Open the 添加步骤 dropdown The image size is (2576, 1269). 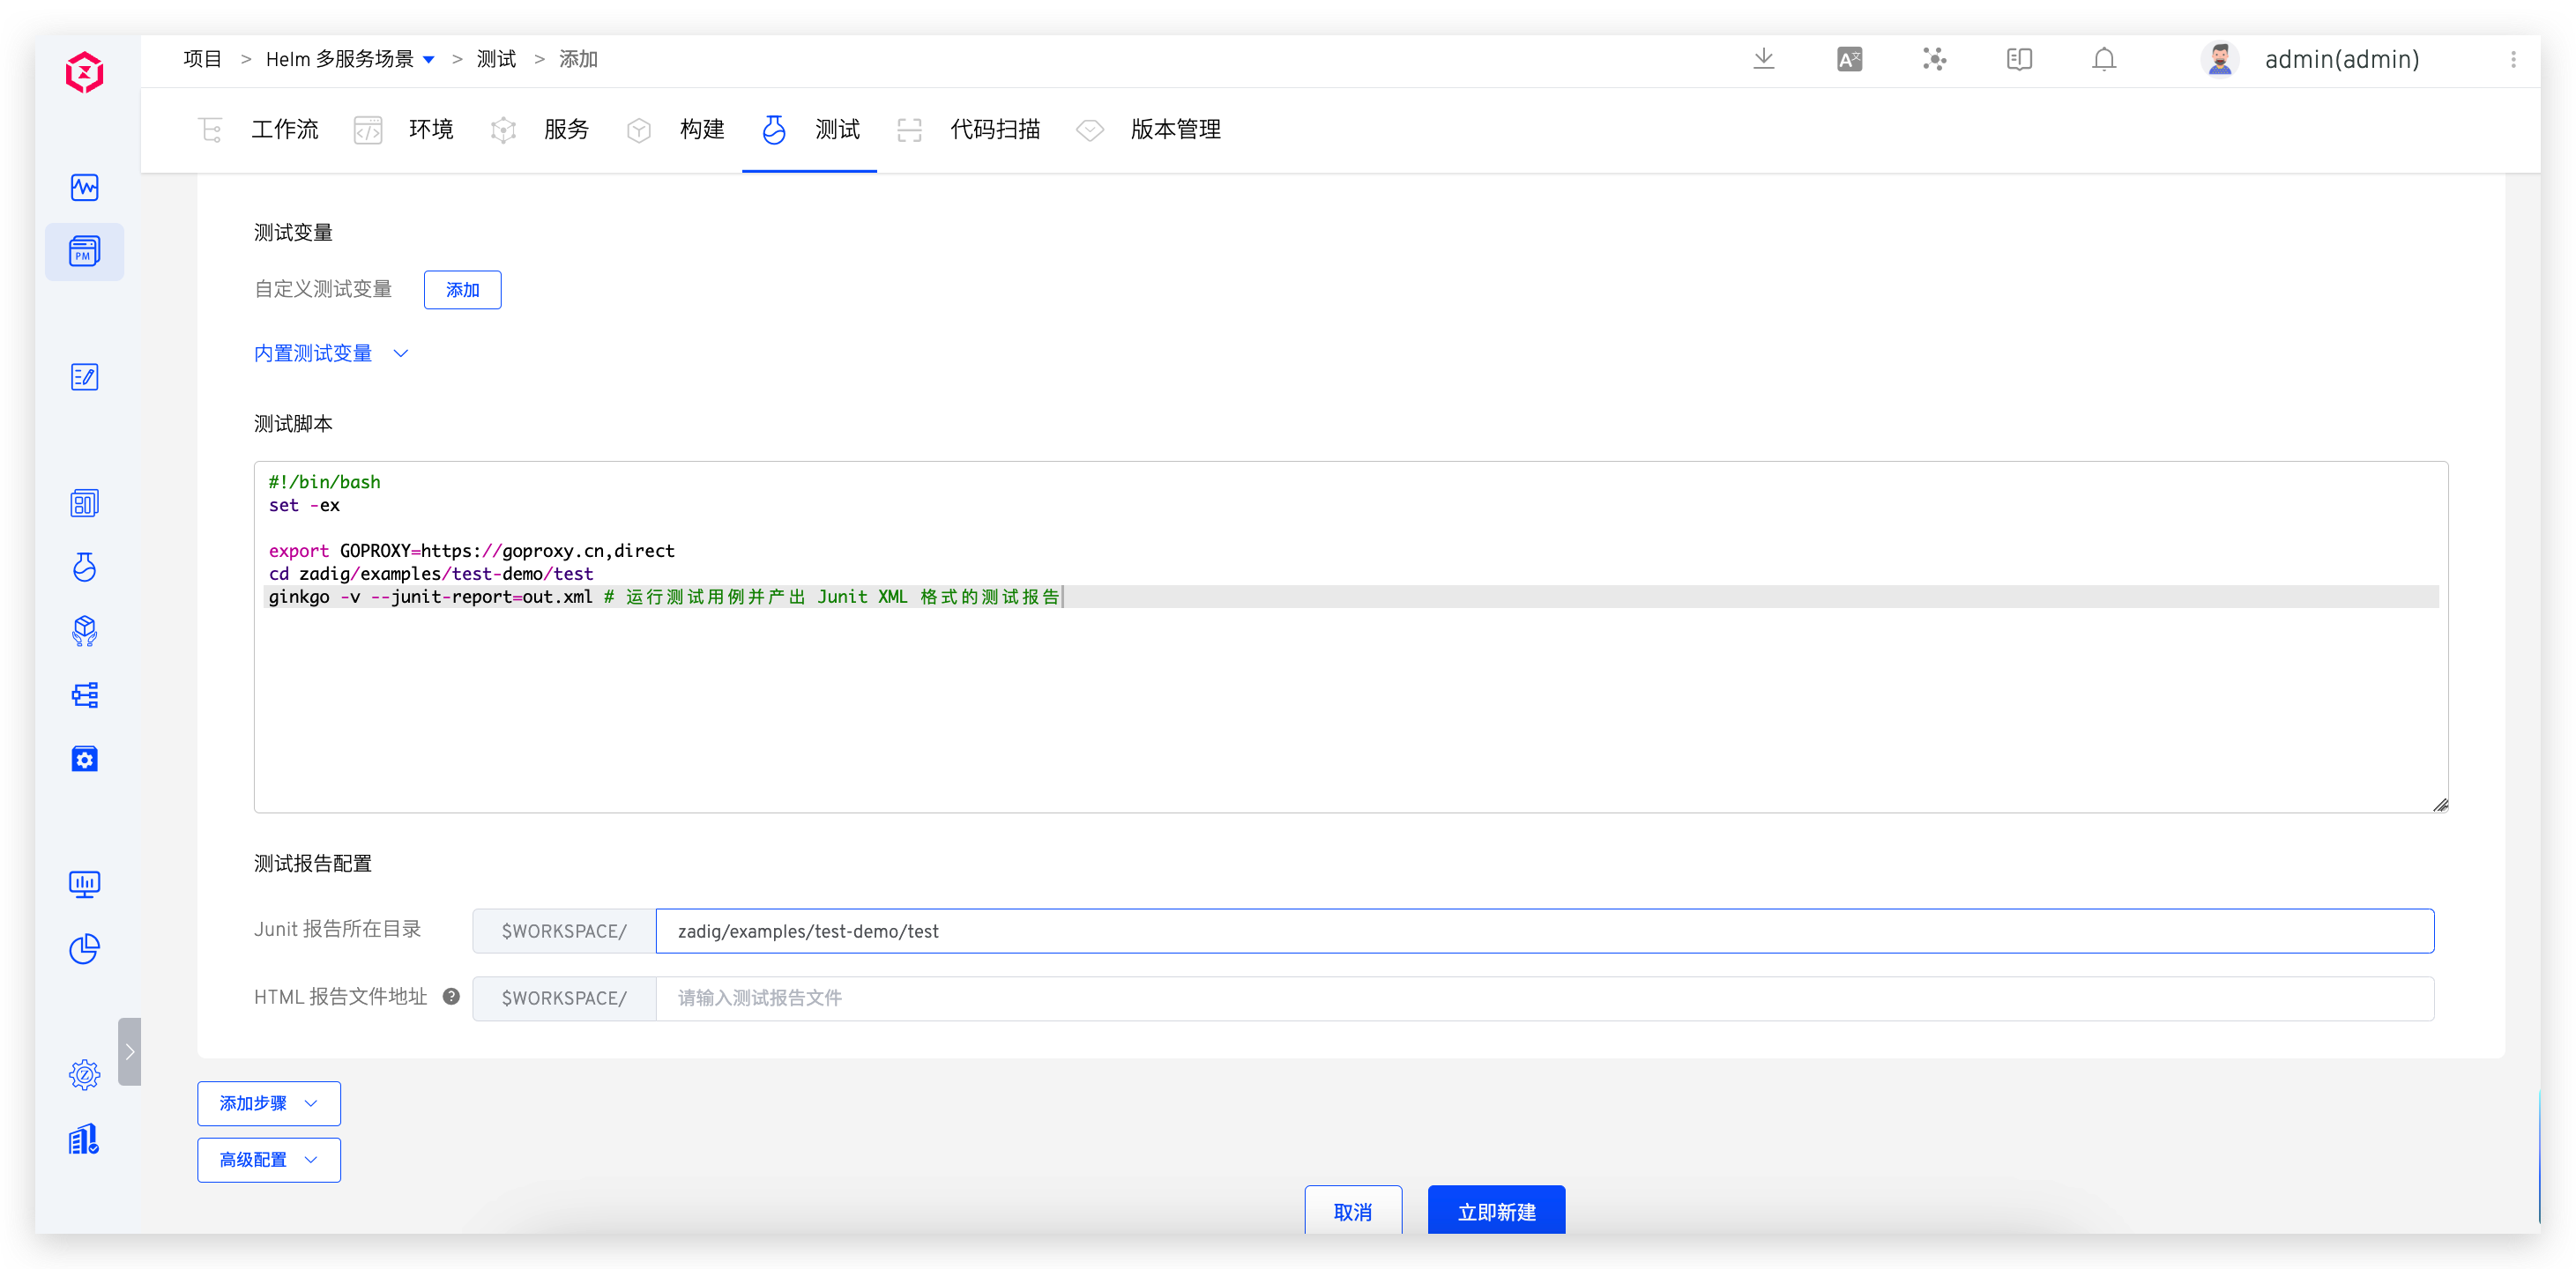(x=268, y=1103)
